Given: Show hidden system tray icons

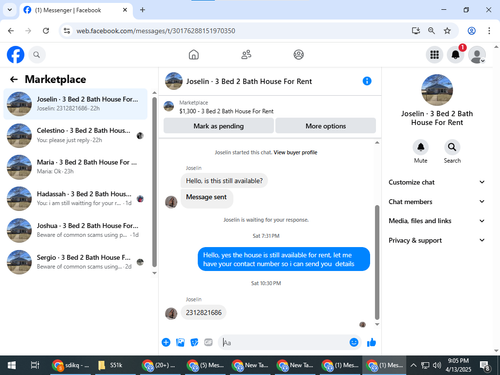Looking at the screenshot, I should tap(413, 365).
